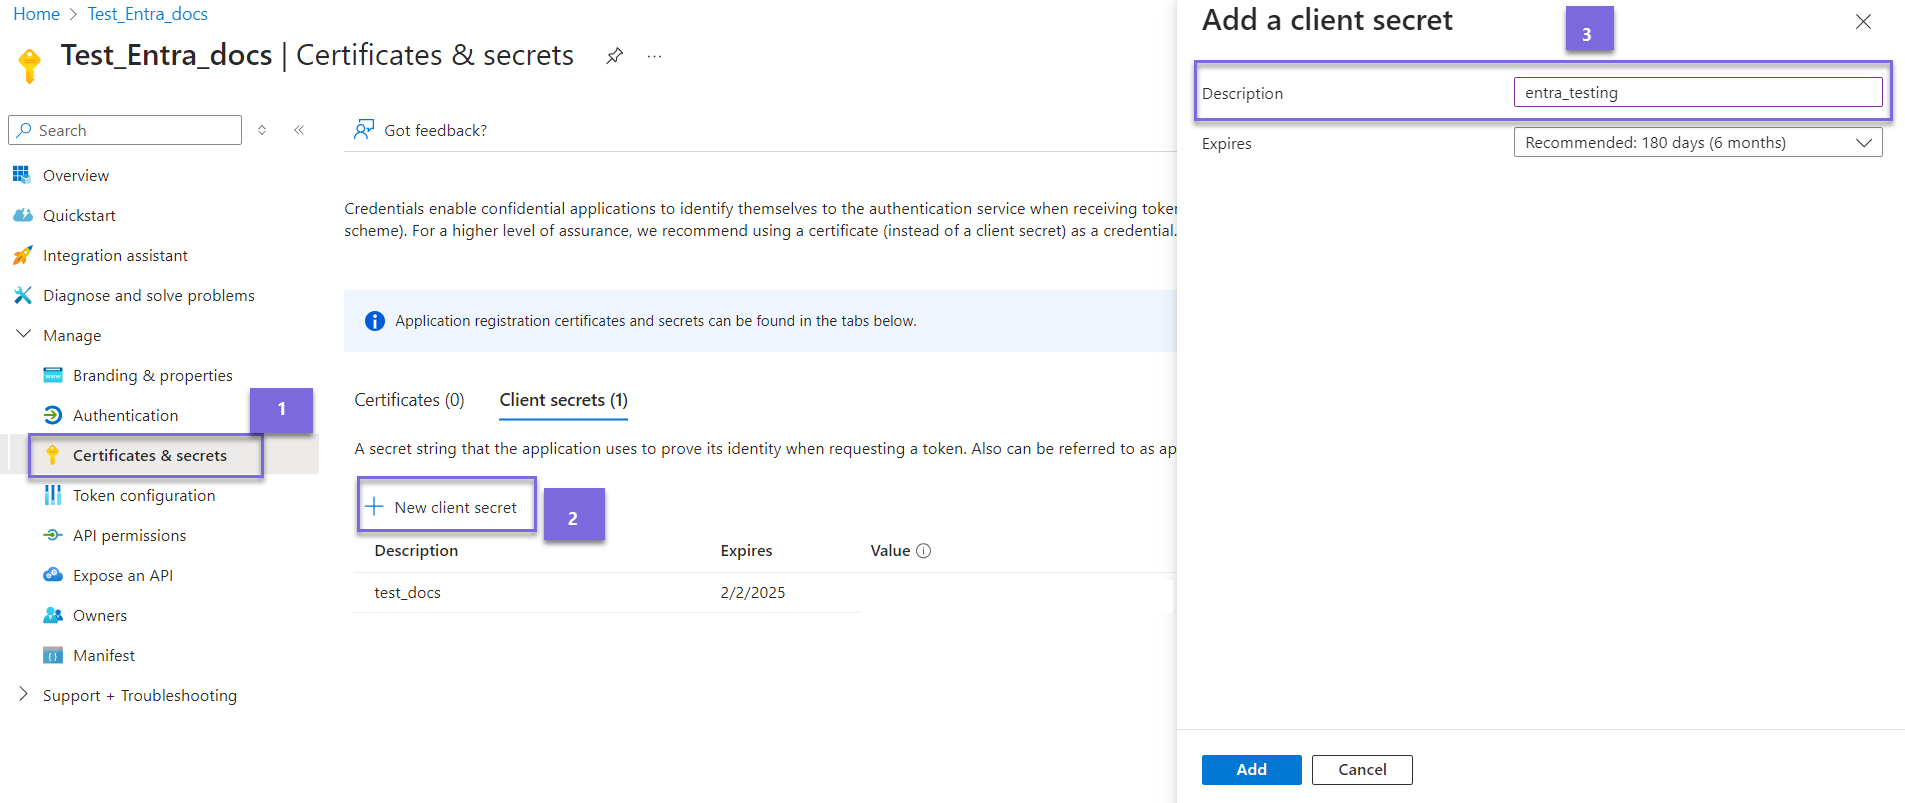
Task: Collapse the sidebar with double-chevron icon
Action: coord(299,130)
